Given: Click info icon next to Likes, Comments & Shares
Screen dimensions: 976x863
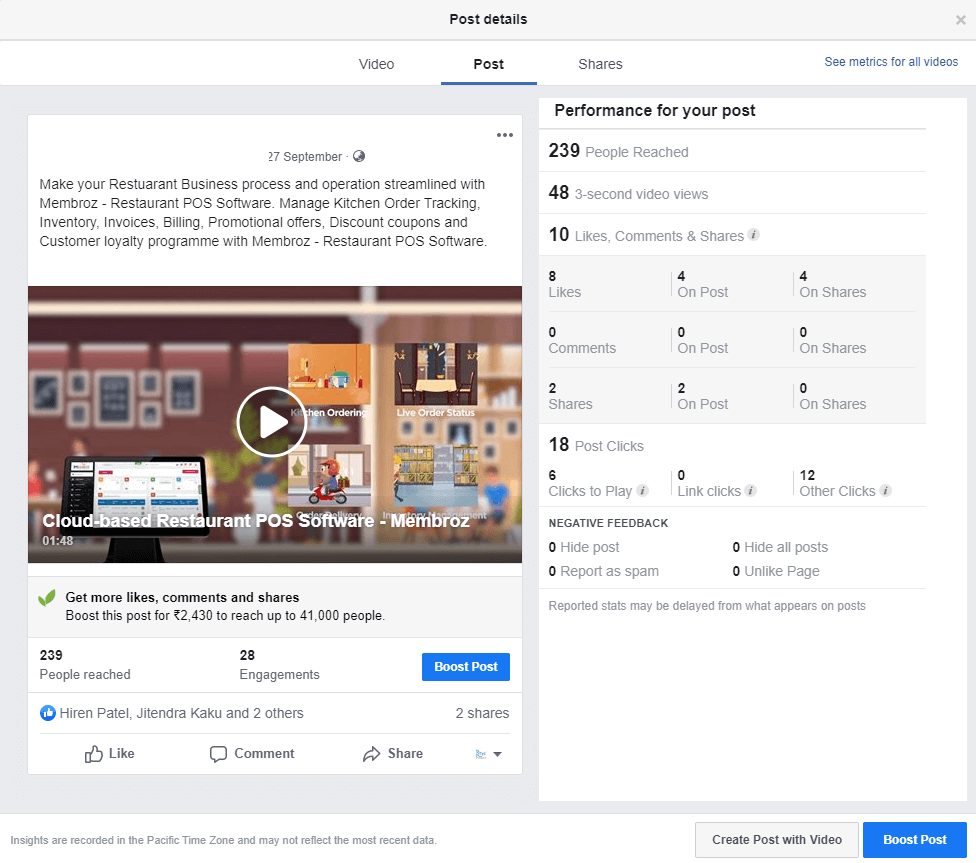Looking at the screenshot, I should tap(753, 235).
